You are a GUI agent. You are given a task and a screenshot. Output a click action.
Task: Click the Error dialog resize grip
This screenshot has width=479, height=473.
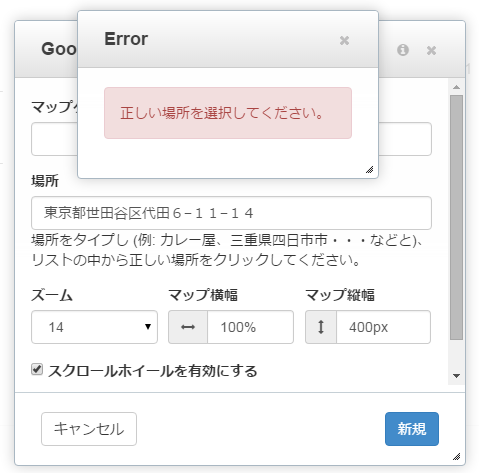[x=369, y=170]
